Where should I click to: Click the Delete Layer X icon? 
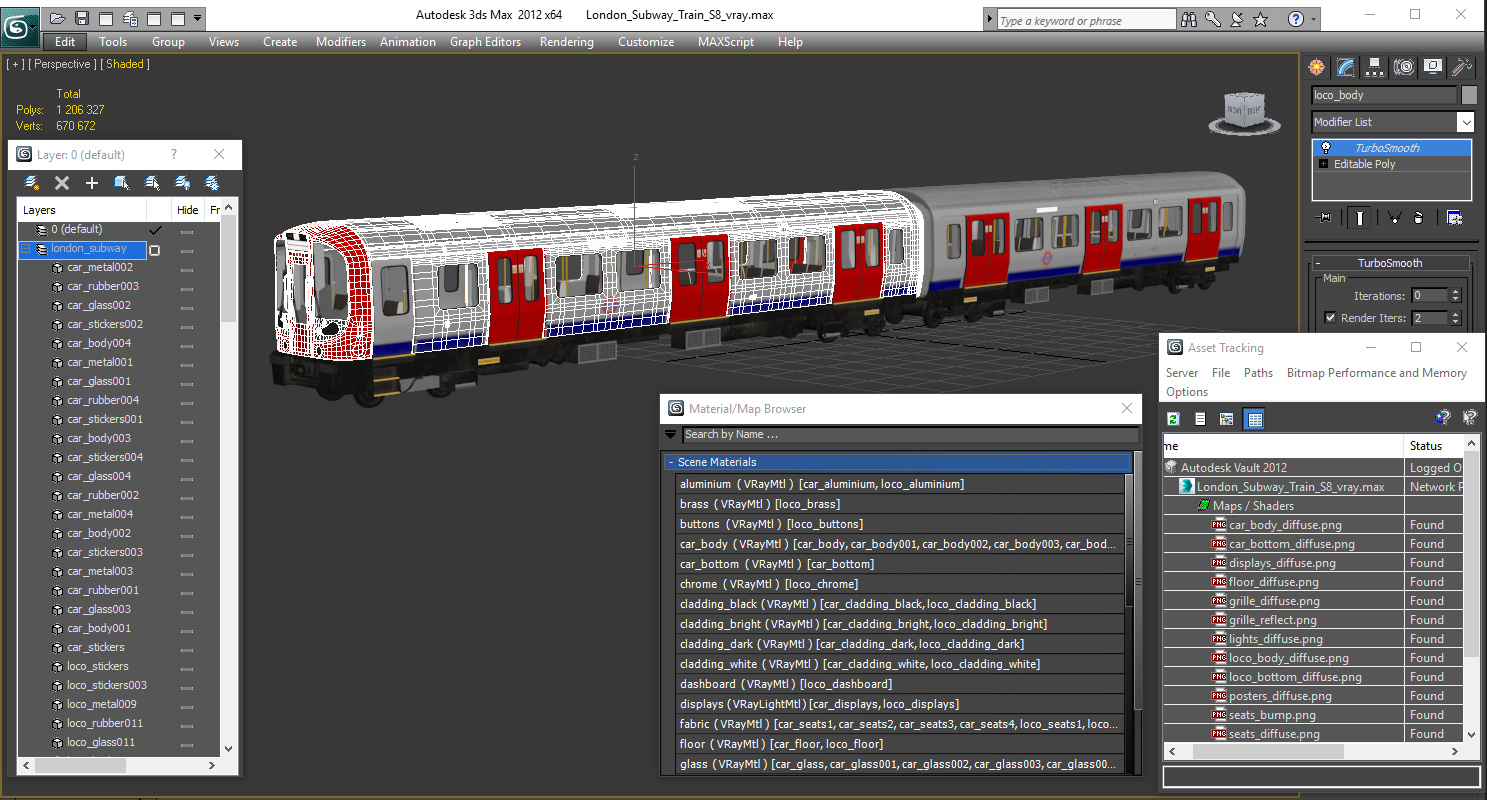[62, 183]
